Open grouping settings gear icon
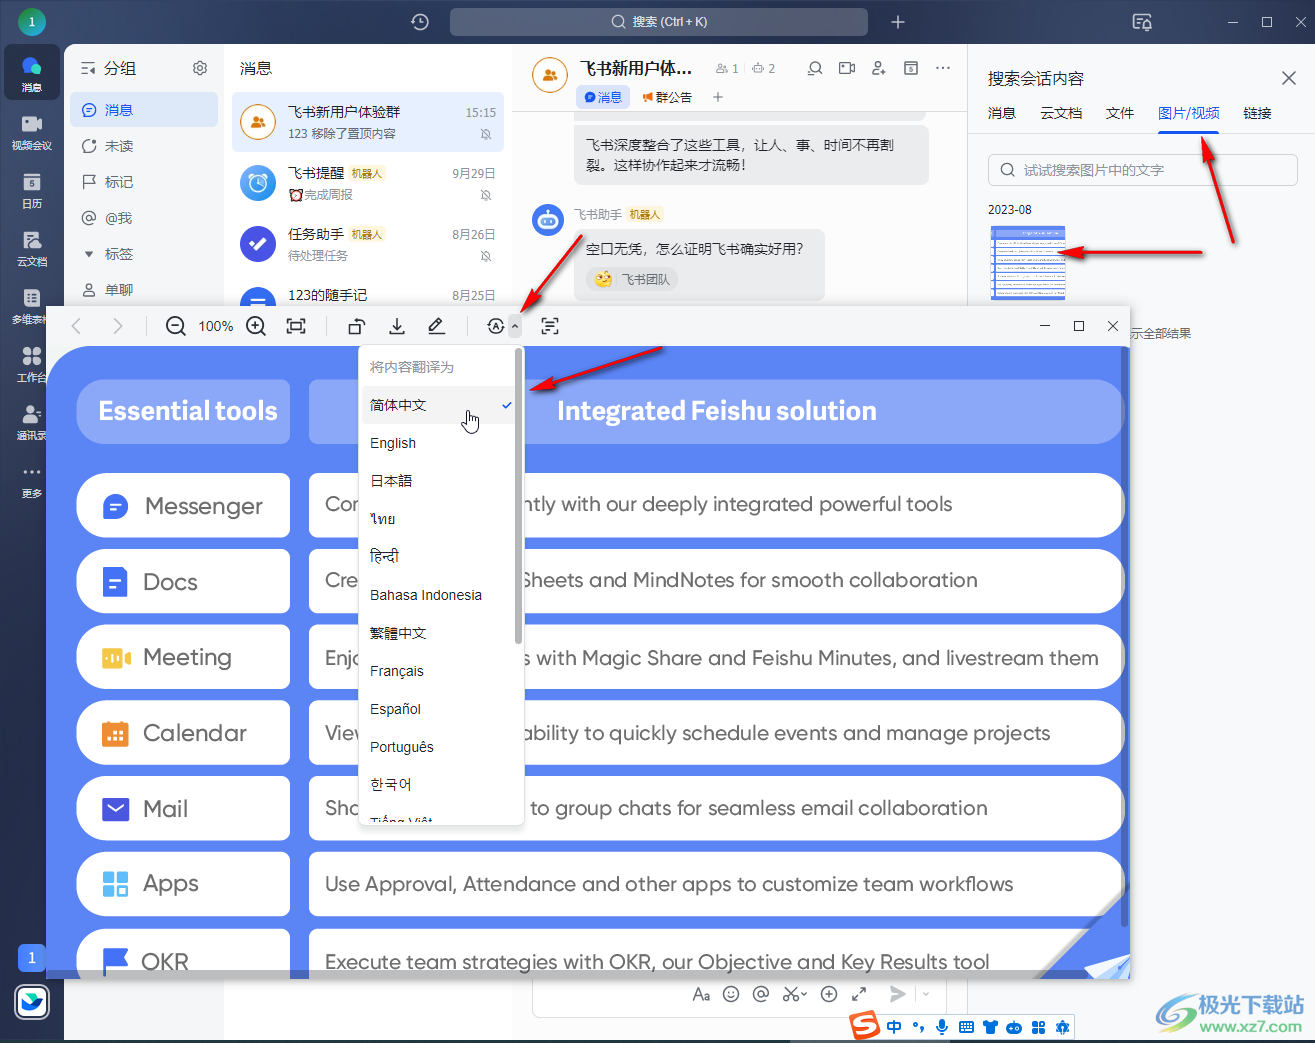Viewport: 1315px width, 1043px height. click(200, 68)
